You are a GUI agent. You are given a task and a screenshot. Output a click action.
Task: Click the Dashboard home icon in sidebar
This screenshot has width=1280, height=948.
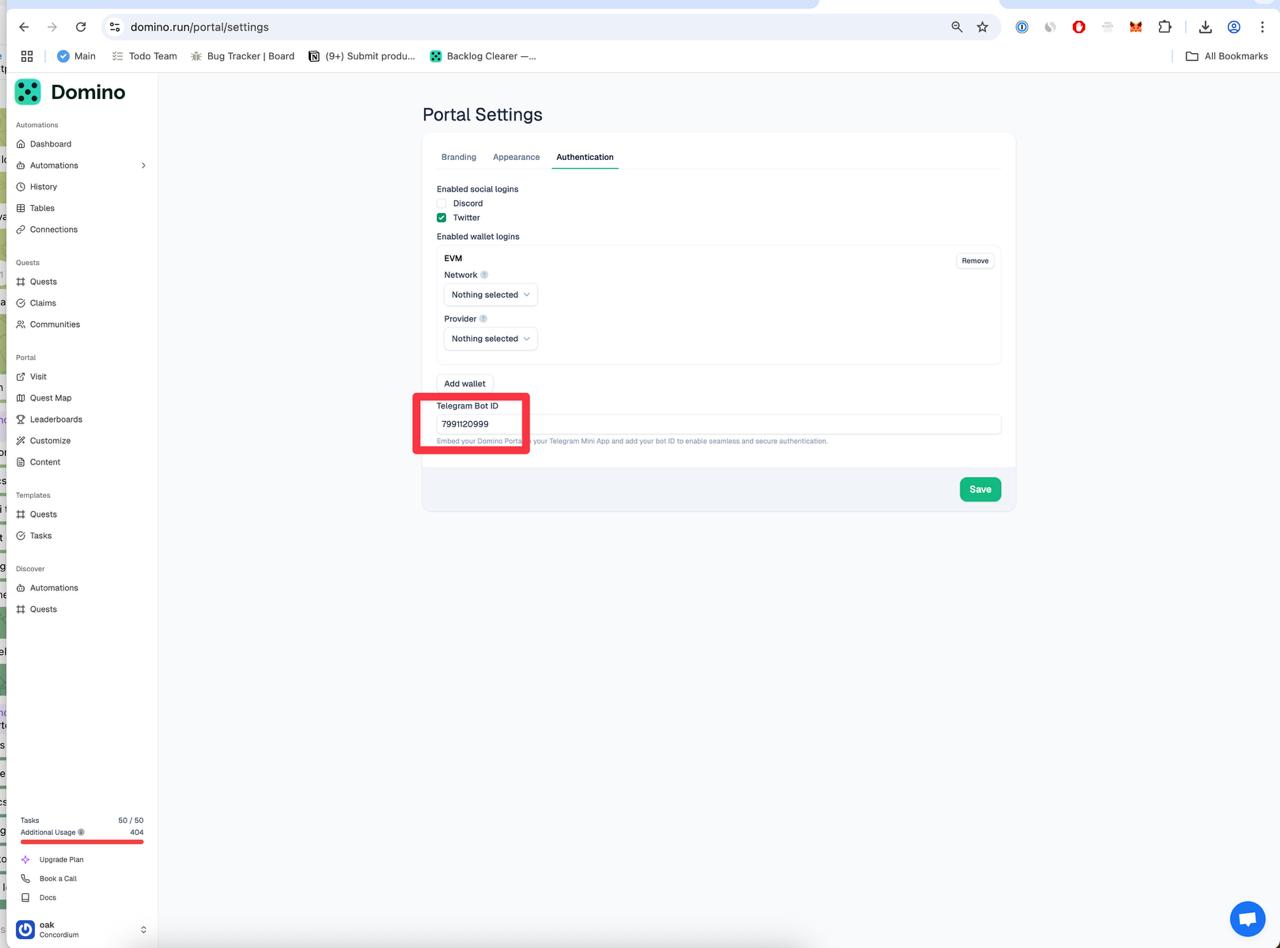[x=21, y=144]
